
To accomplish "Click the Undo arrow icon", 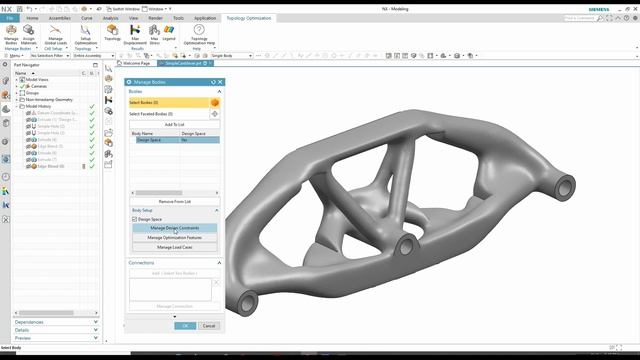I will [29, 9].
